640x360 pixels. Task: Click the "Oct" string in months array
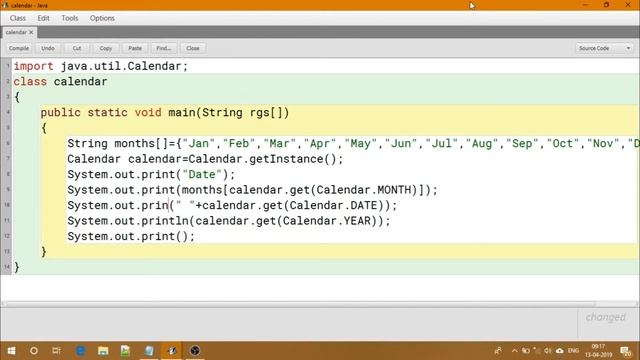pyautogui.click(x=563, y=144)
